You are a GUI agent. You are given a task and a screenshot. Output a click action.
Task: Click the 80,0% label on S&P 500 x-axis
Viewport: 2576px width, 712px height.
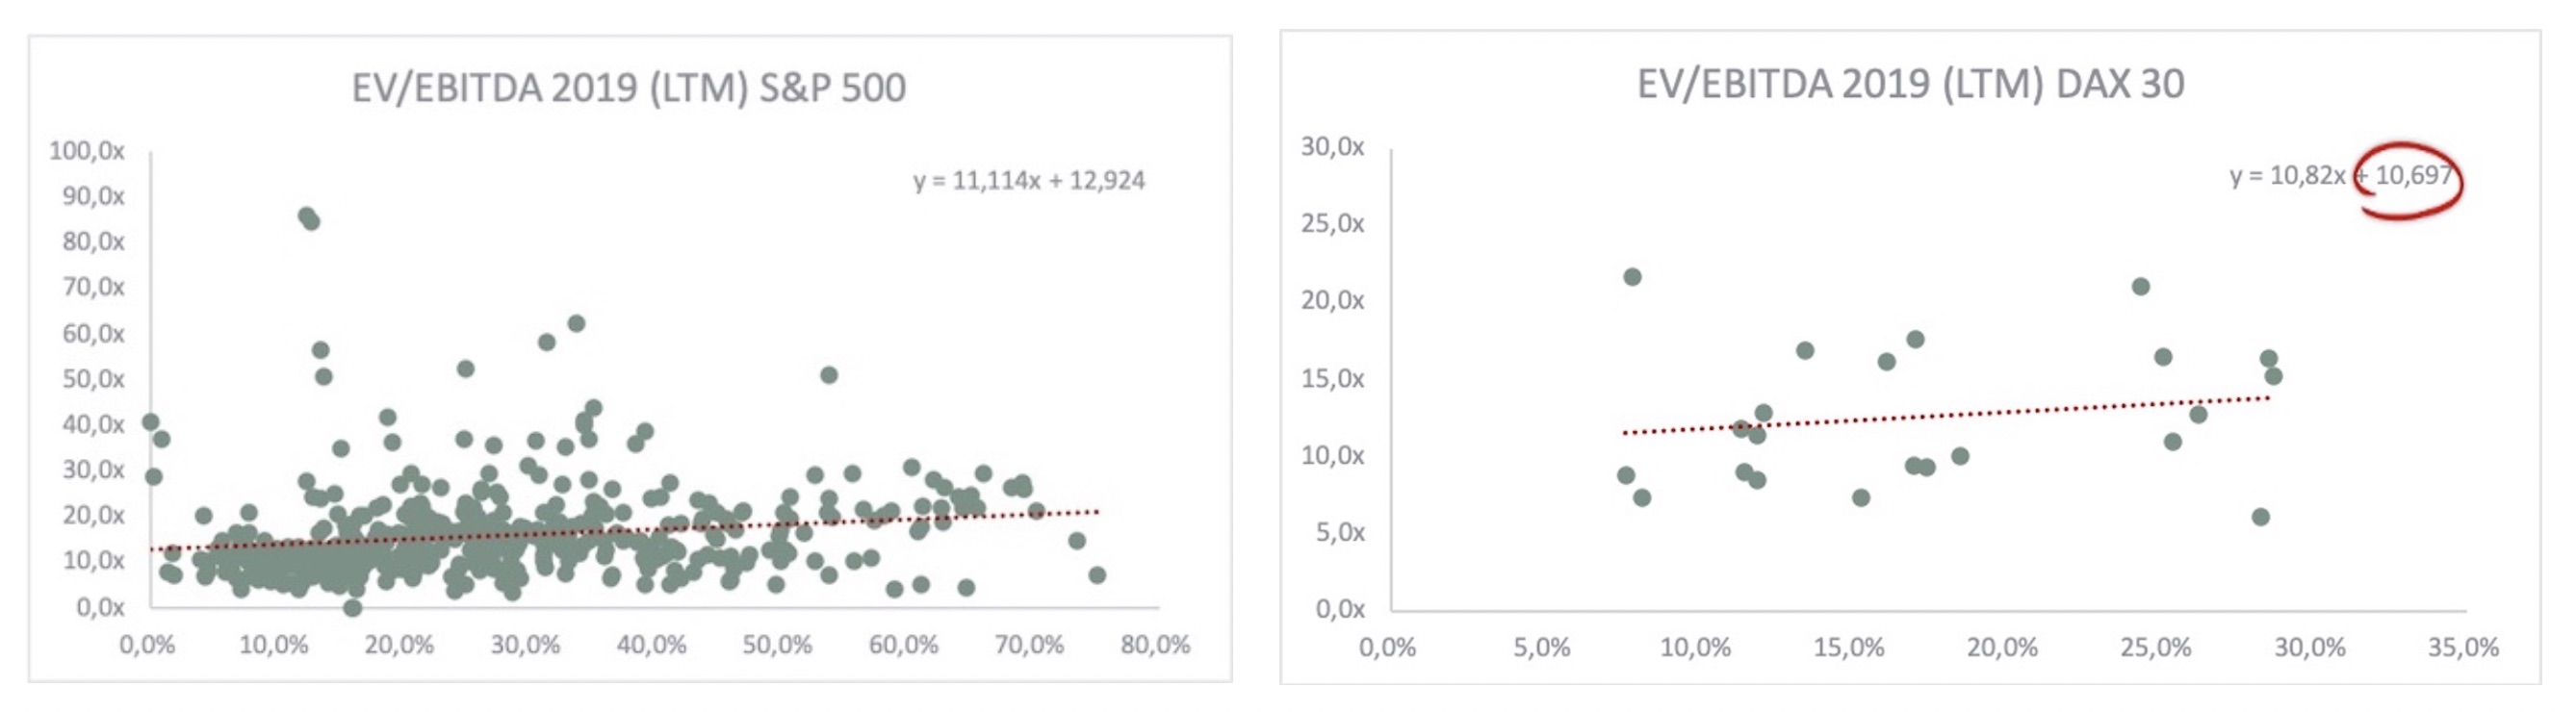click(x=1155, y=645)
